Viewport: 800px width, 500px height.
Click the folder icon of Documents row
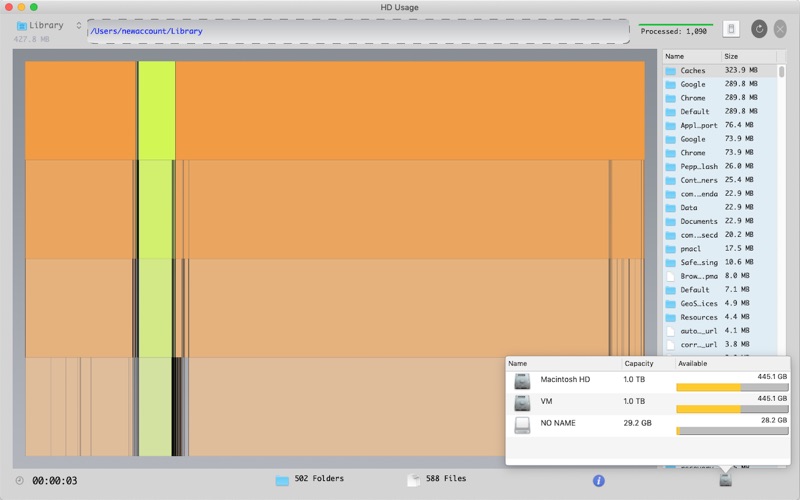670,222
